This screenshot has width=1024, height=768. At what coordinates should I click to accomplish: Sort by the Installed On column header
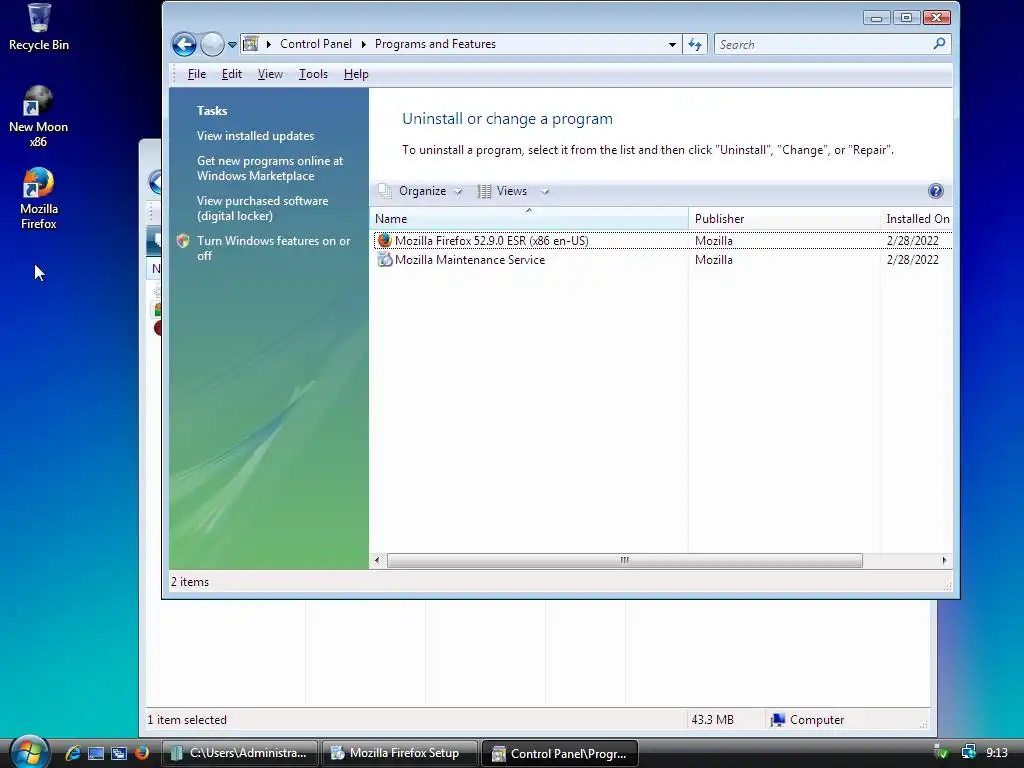click(917, 219)
